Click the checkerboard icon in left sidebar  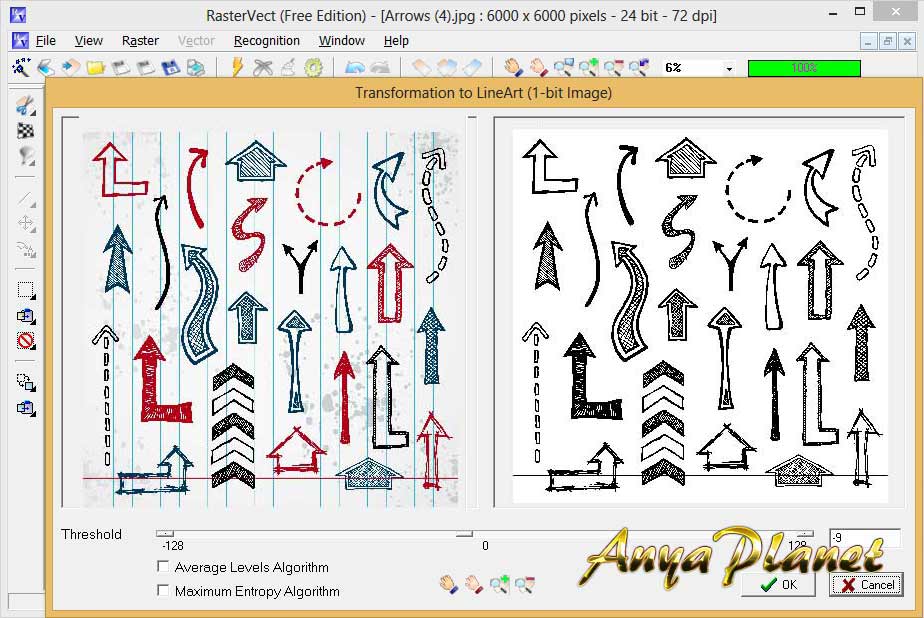coord(26,130)
